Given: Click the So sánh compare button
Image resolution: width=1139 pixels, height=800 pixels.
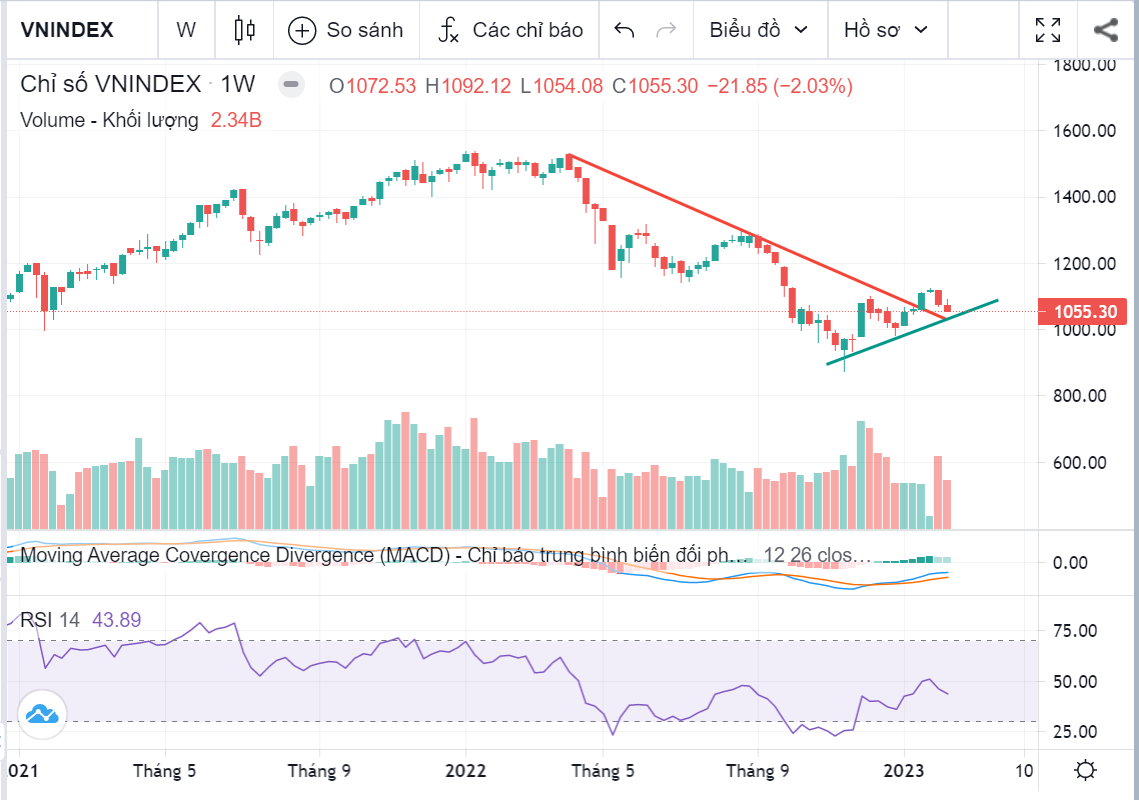Looking at the screenshot, I should point(346,30).
